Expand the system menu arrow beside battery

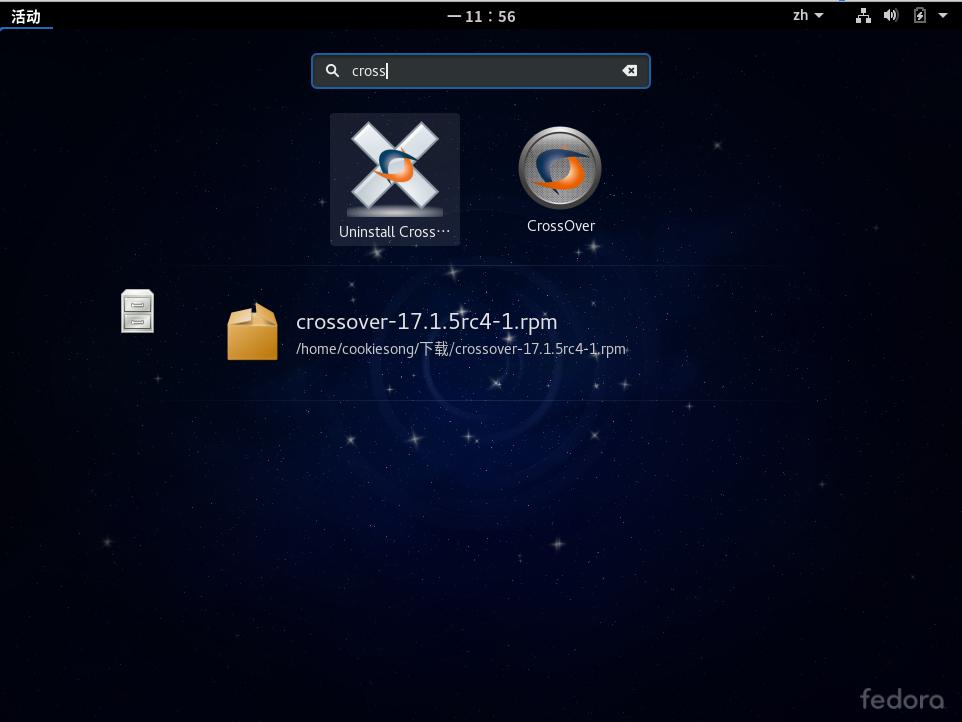(x=943, y=15)
